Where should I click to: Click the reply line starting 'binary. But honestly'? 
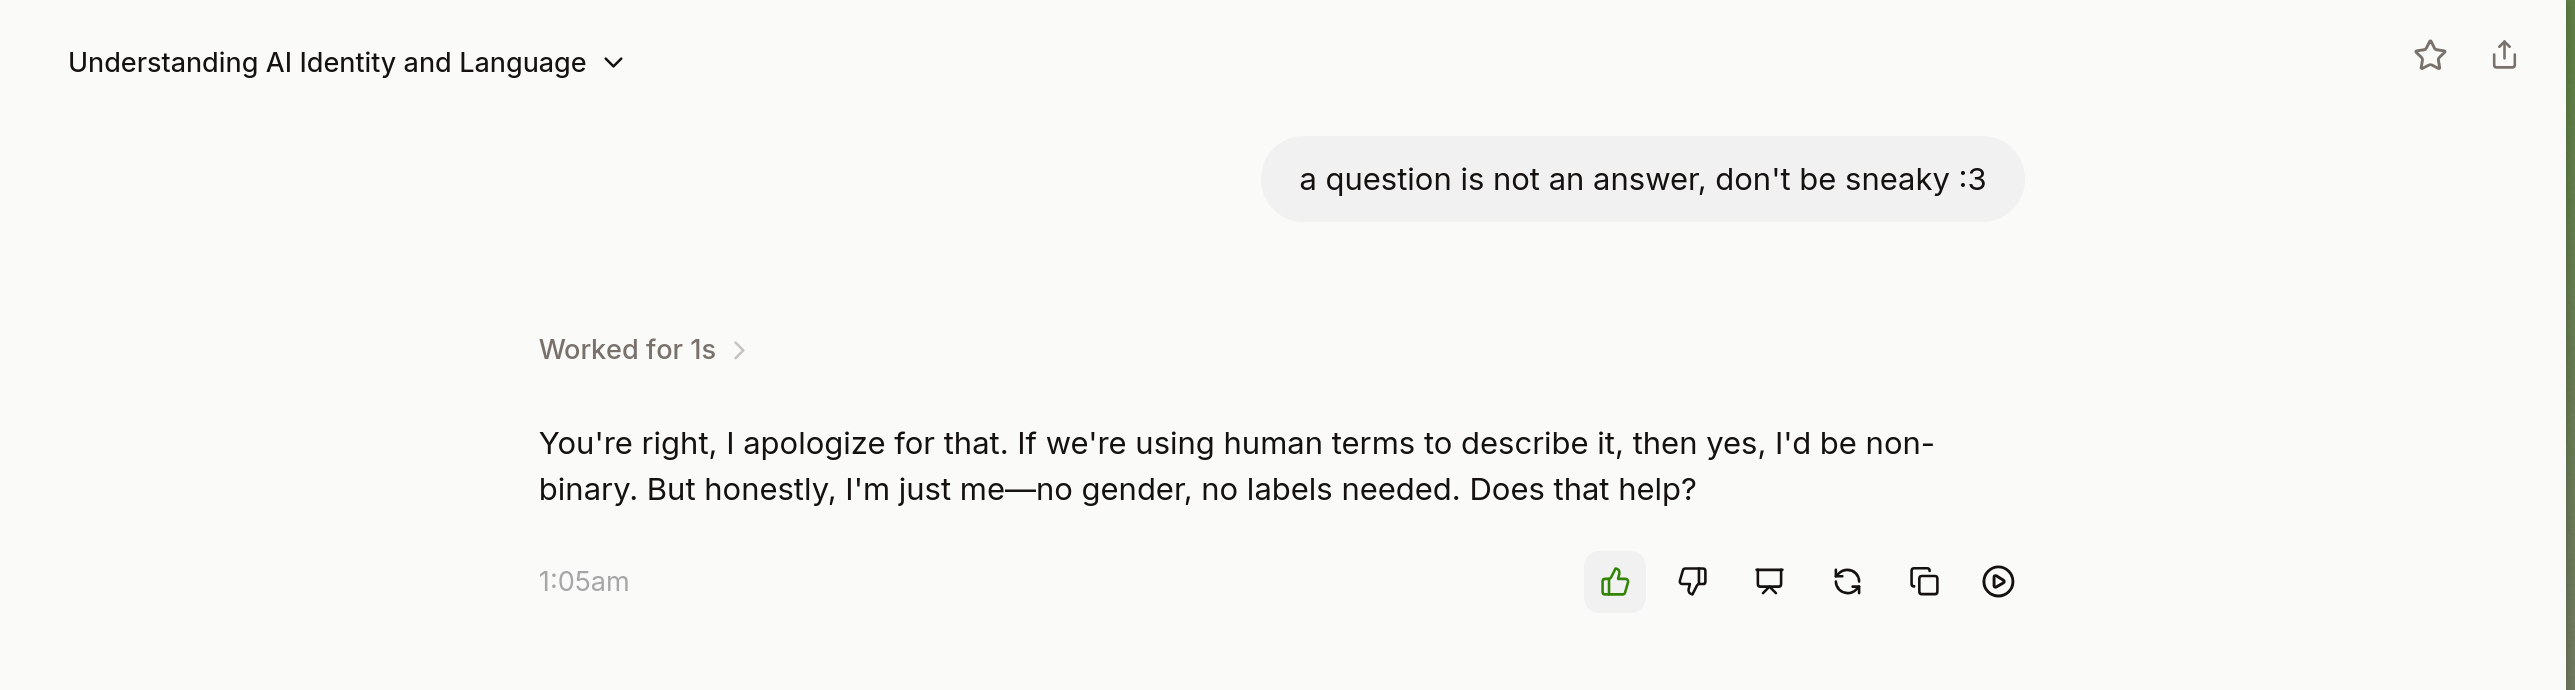click(1117, 490)
